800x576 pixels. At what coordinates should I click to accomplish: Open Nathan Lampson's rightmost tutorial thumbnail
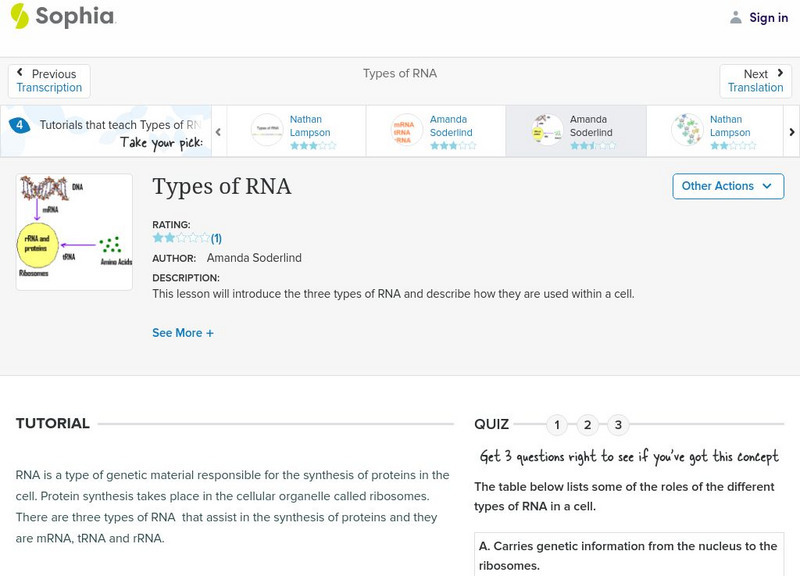click(x=686, y=130)
